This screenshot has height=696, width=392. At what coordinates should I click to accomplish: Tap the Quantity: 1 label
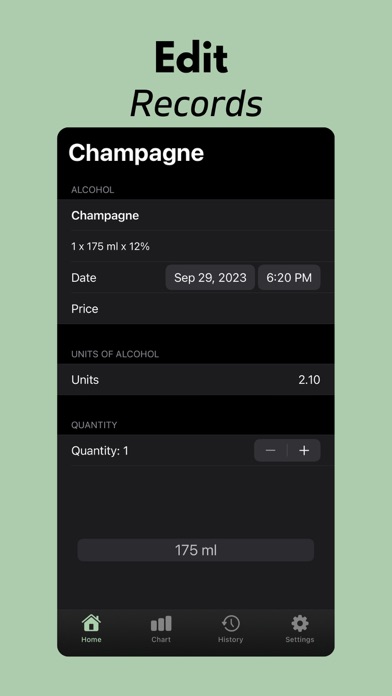[100, 451]
